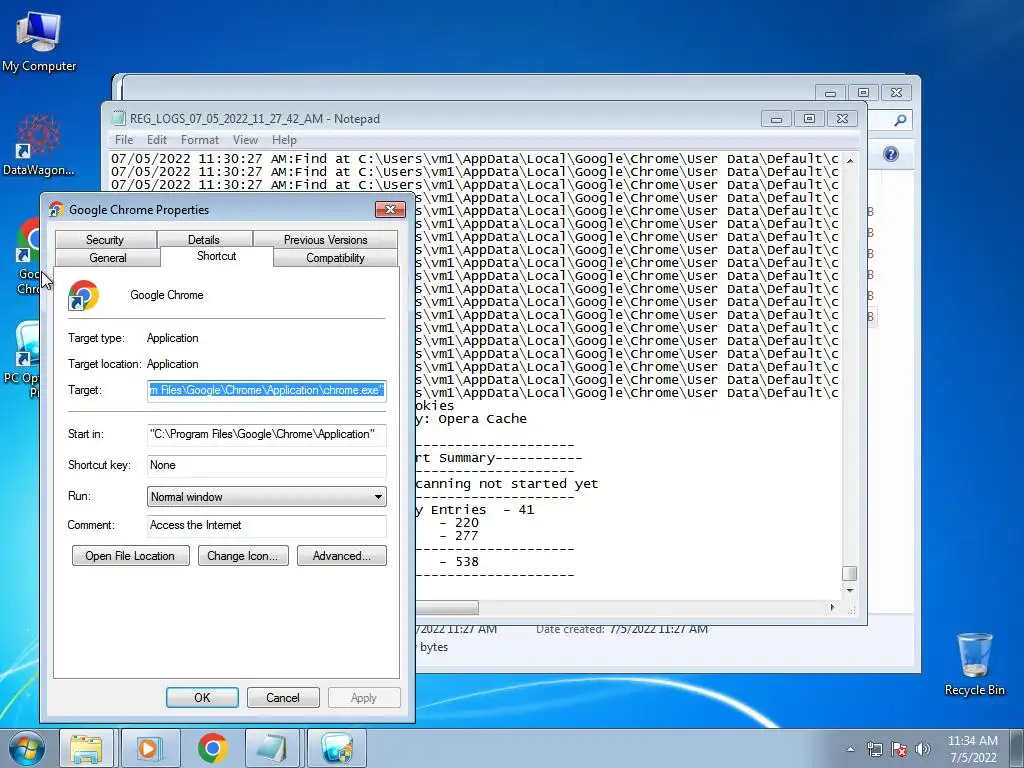
Task: Show hidden system tray icons
Action: pyautogui.click(x=850, y=749)
